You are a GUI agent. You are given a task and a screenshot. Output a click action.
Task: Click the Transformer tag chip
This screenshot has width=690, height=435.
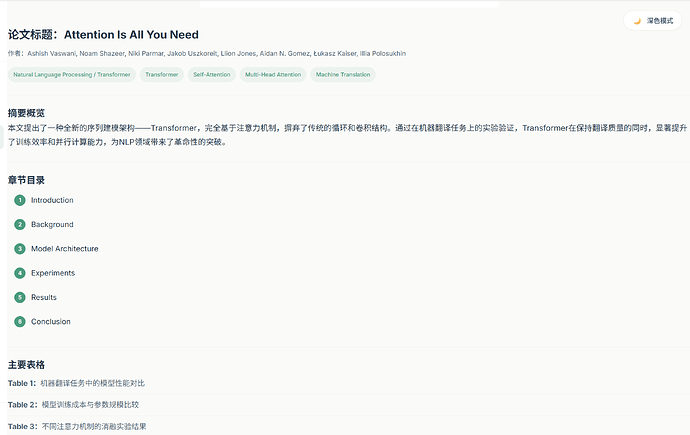click(161, 75)
